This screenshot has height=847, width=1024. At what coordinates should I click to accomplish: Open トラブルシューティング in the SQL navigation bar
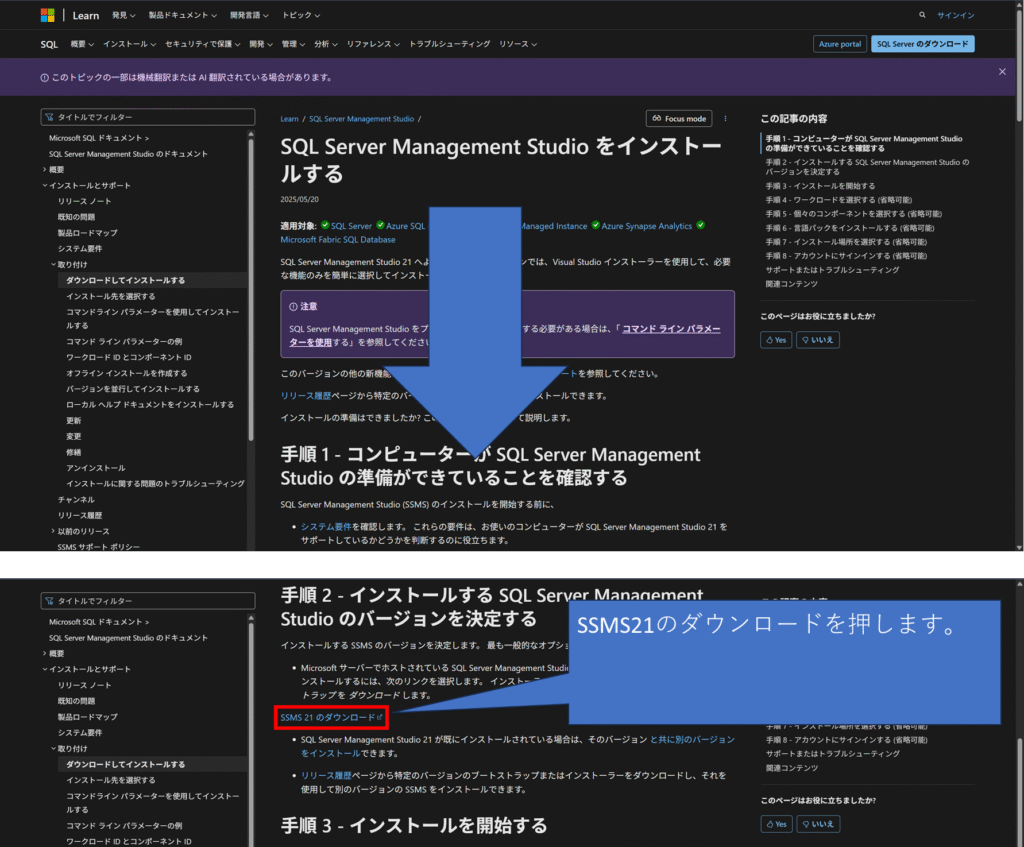coord(449,44)
